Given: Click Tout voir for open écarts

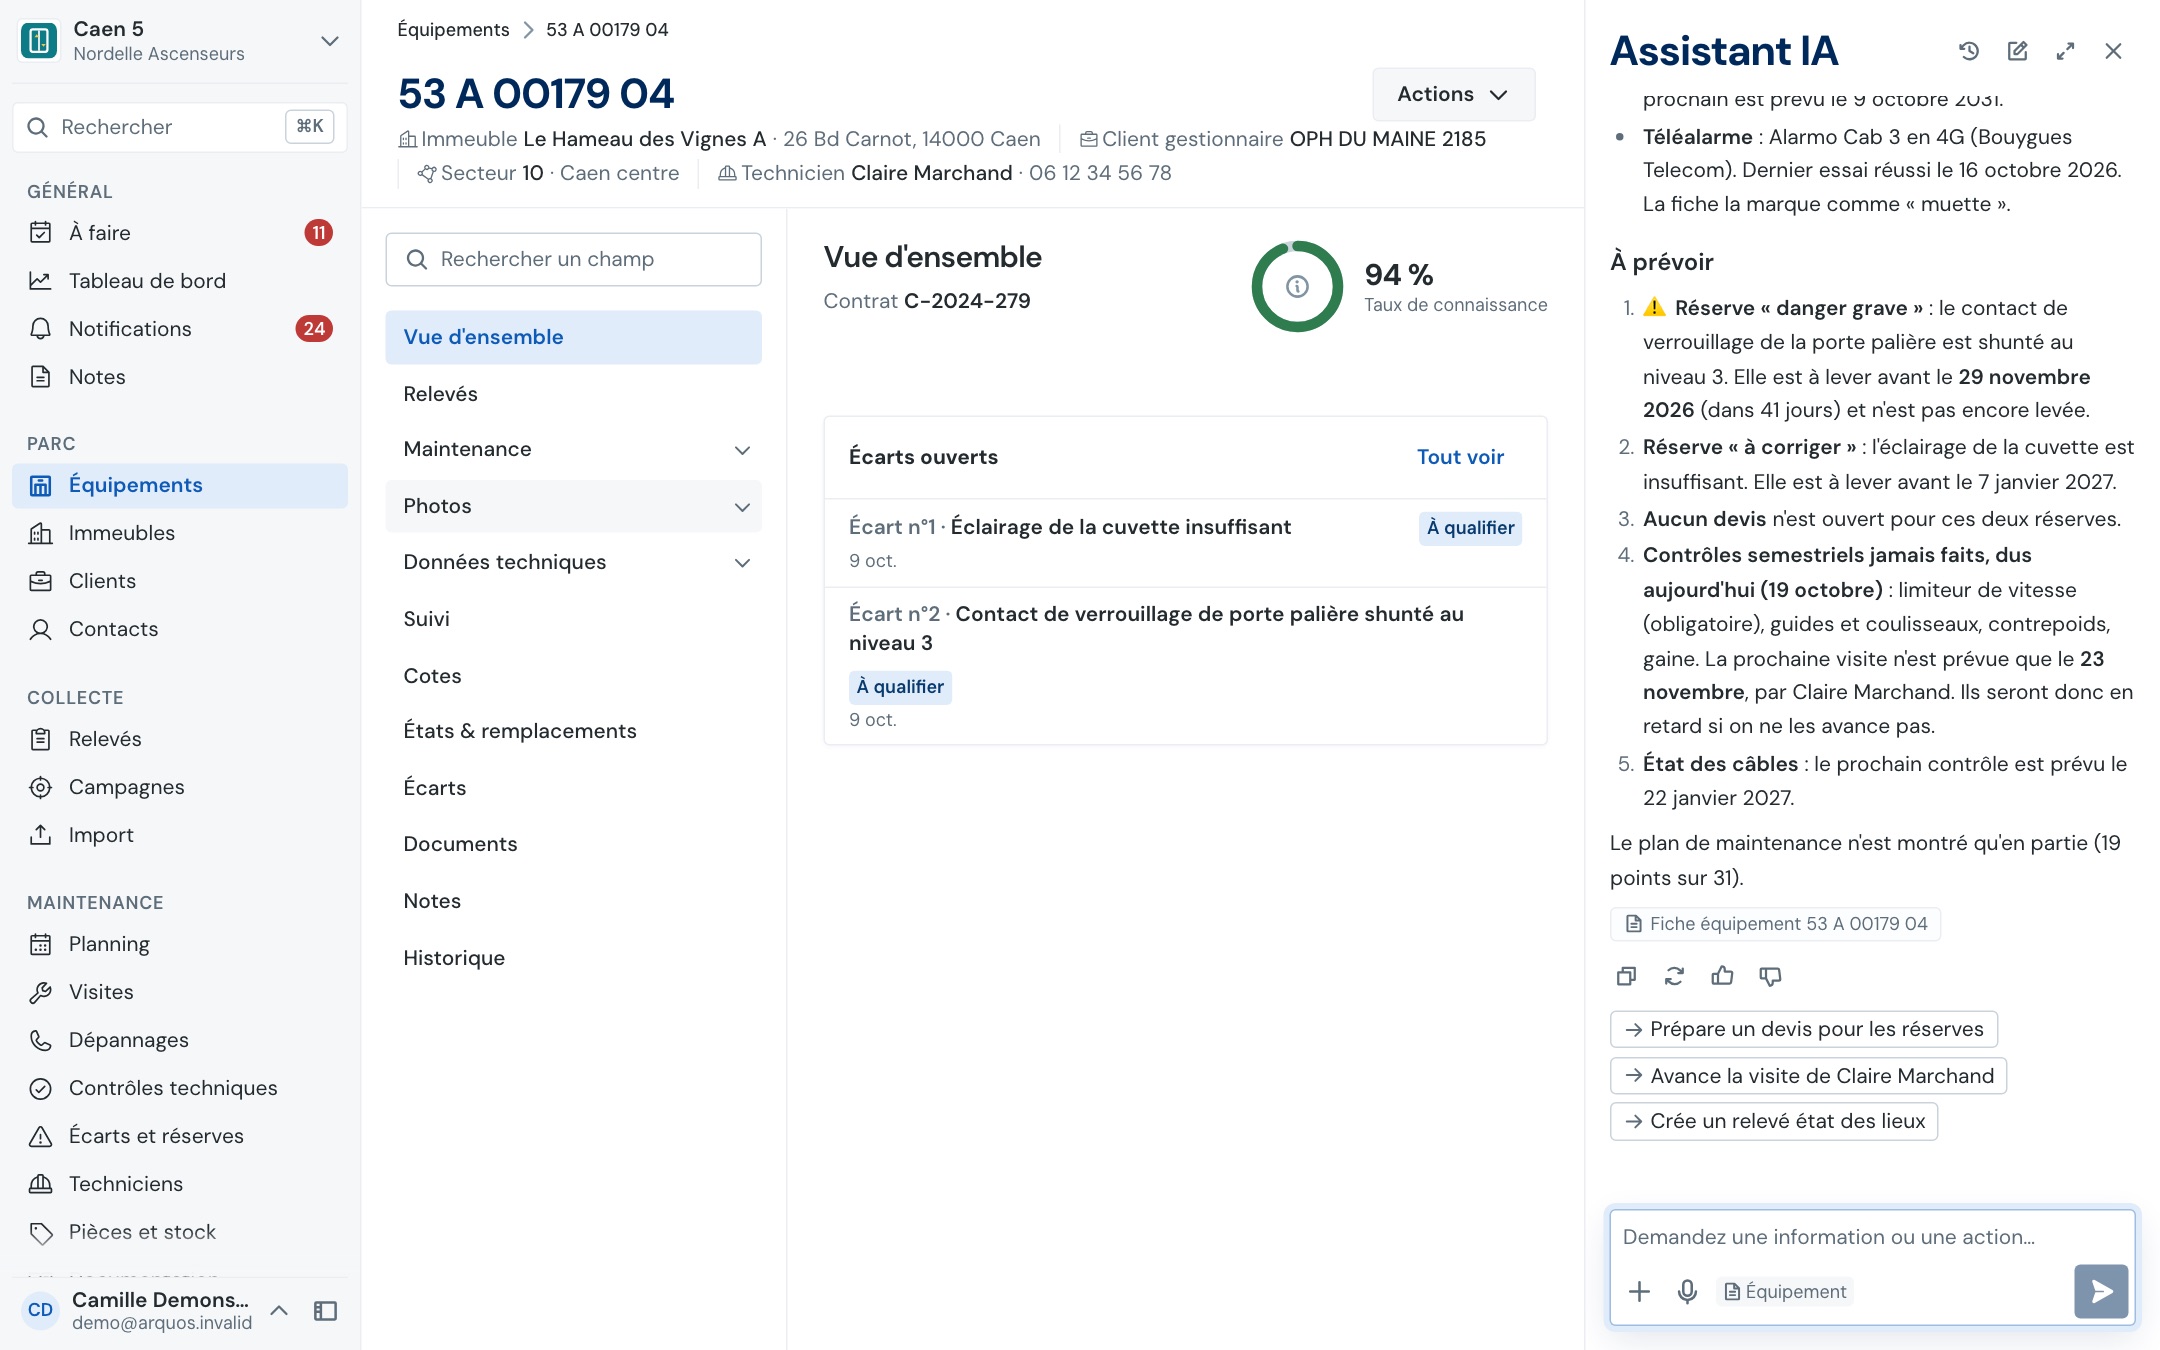Looking at the screenshot, I should [x=1460, y=457].
